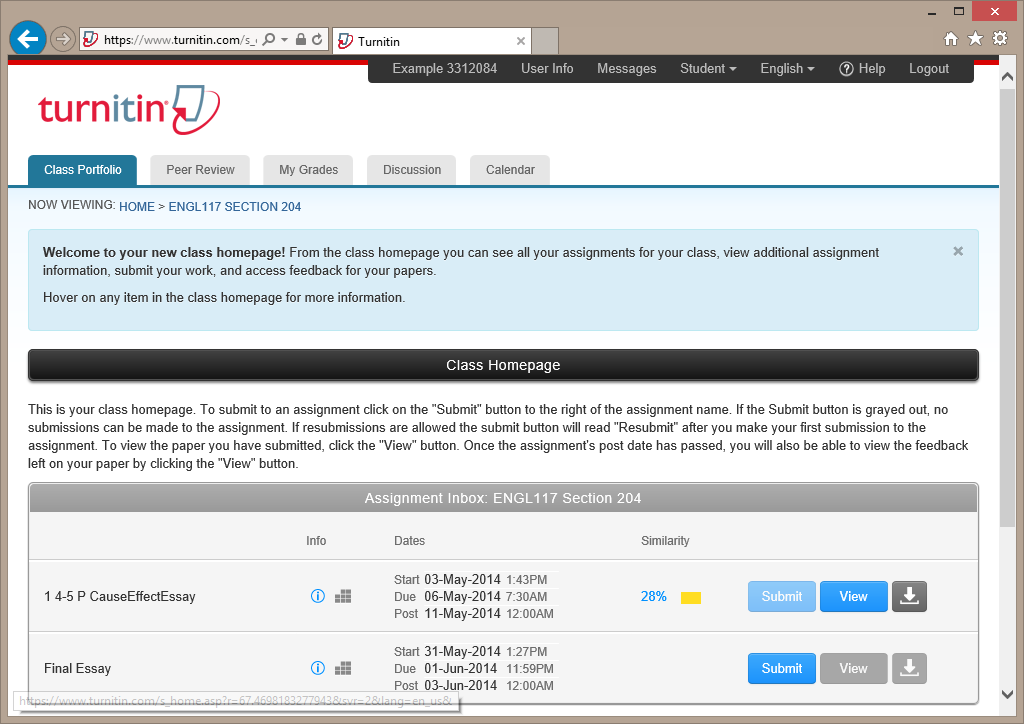
Task: Open browser tools gear icon
Action: pos(999,39)
